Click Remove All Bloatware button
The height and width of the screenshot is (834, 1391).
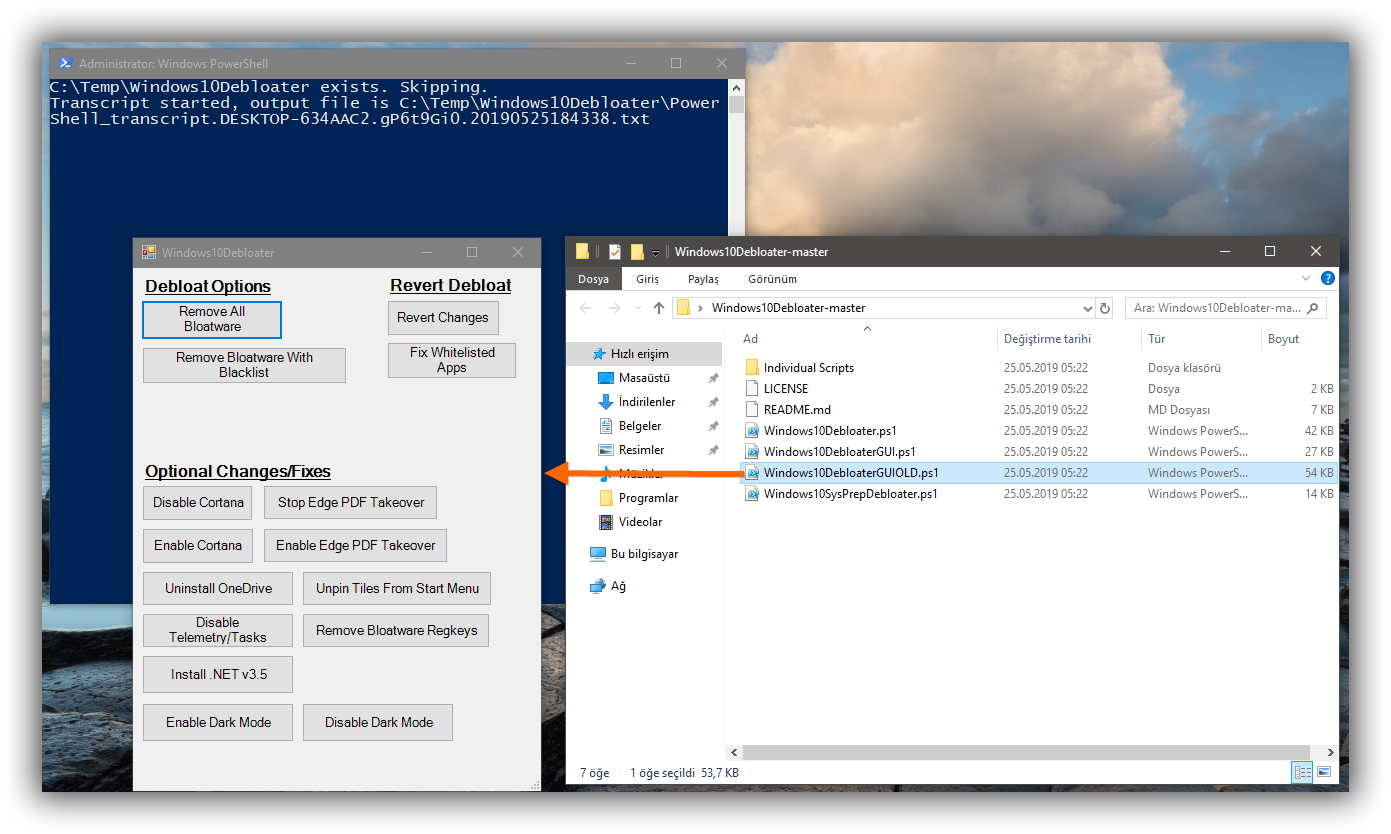point(212,319)
